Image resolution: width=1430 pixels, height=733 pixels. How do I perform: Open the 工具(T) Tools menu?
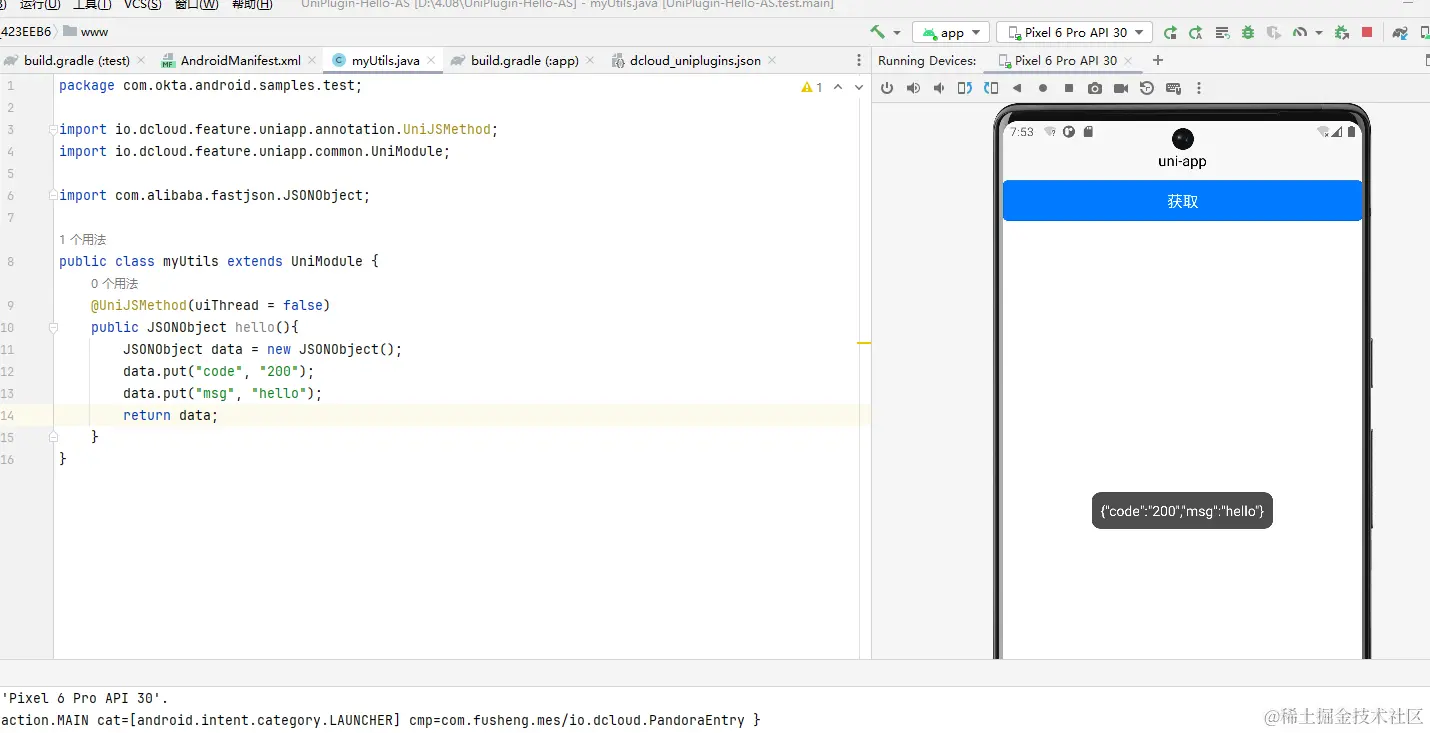pyautogui.click(x=92, y=5)
